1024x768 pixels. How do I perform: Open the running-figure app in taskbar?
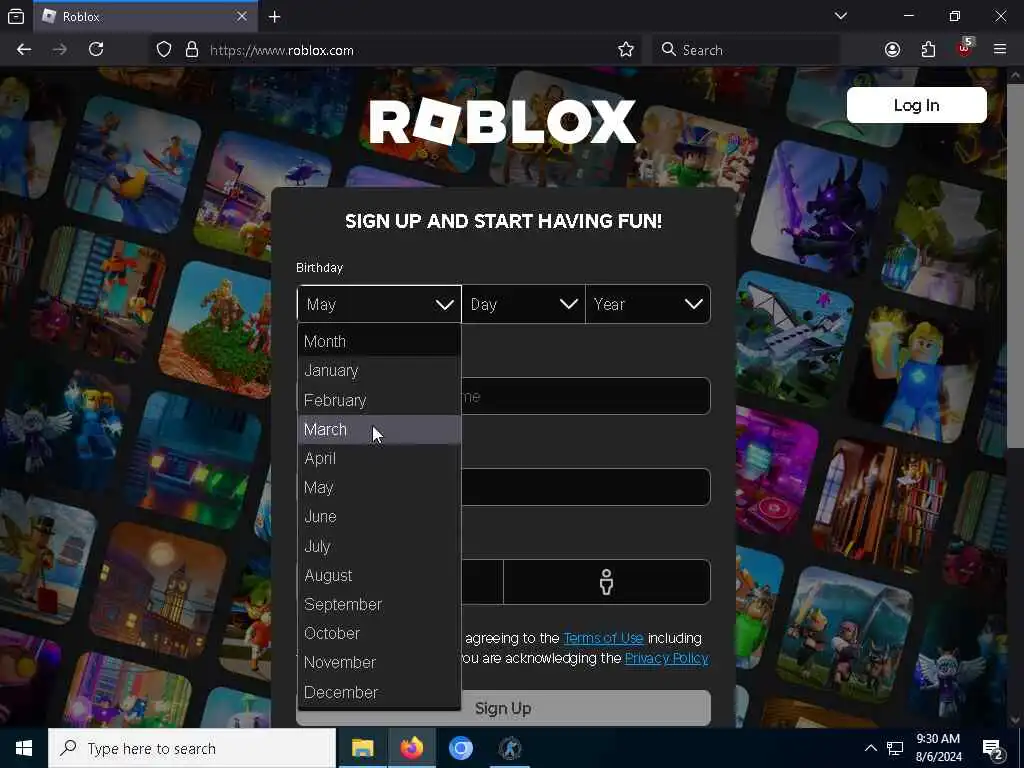coord(510,748)
